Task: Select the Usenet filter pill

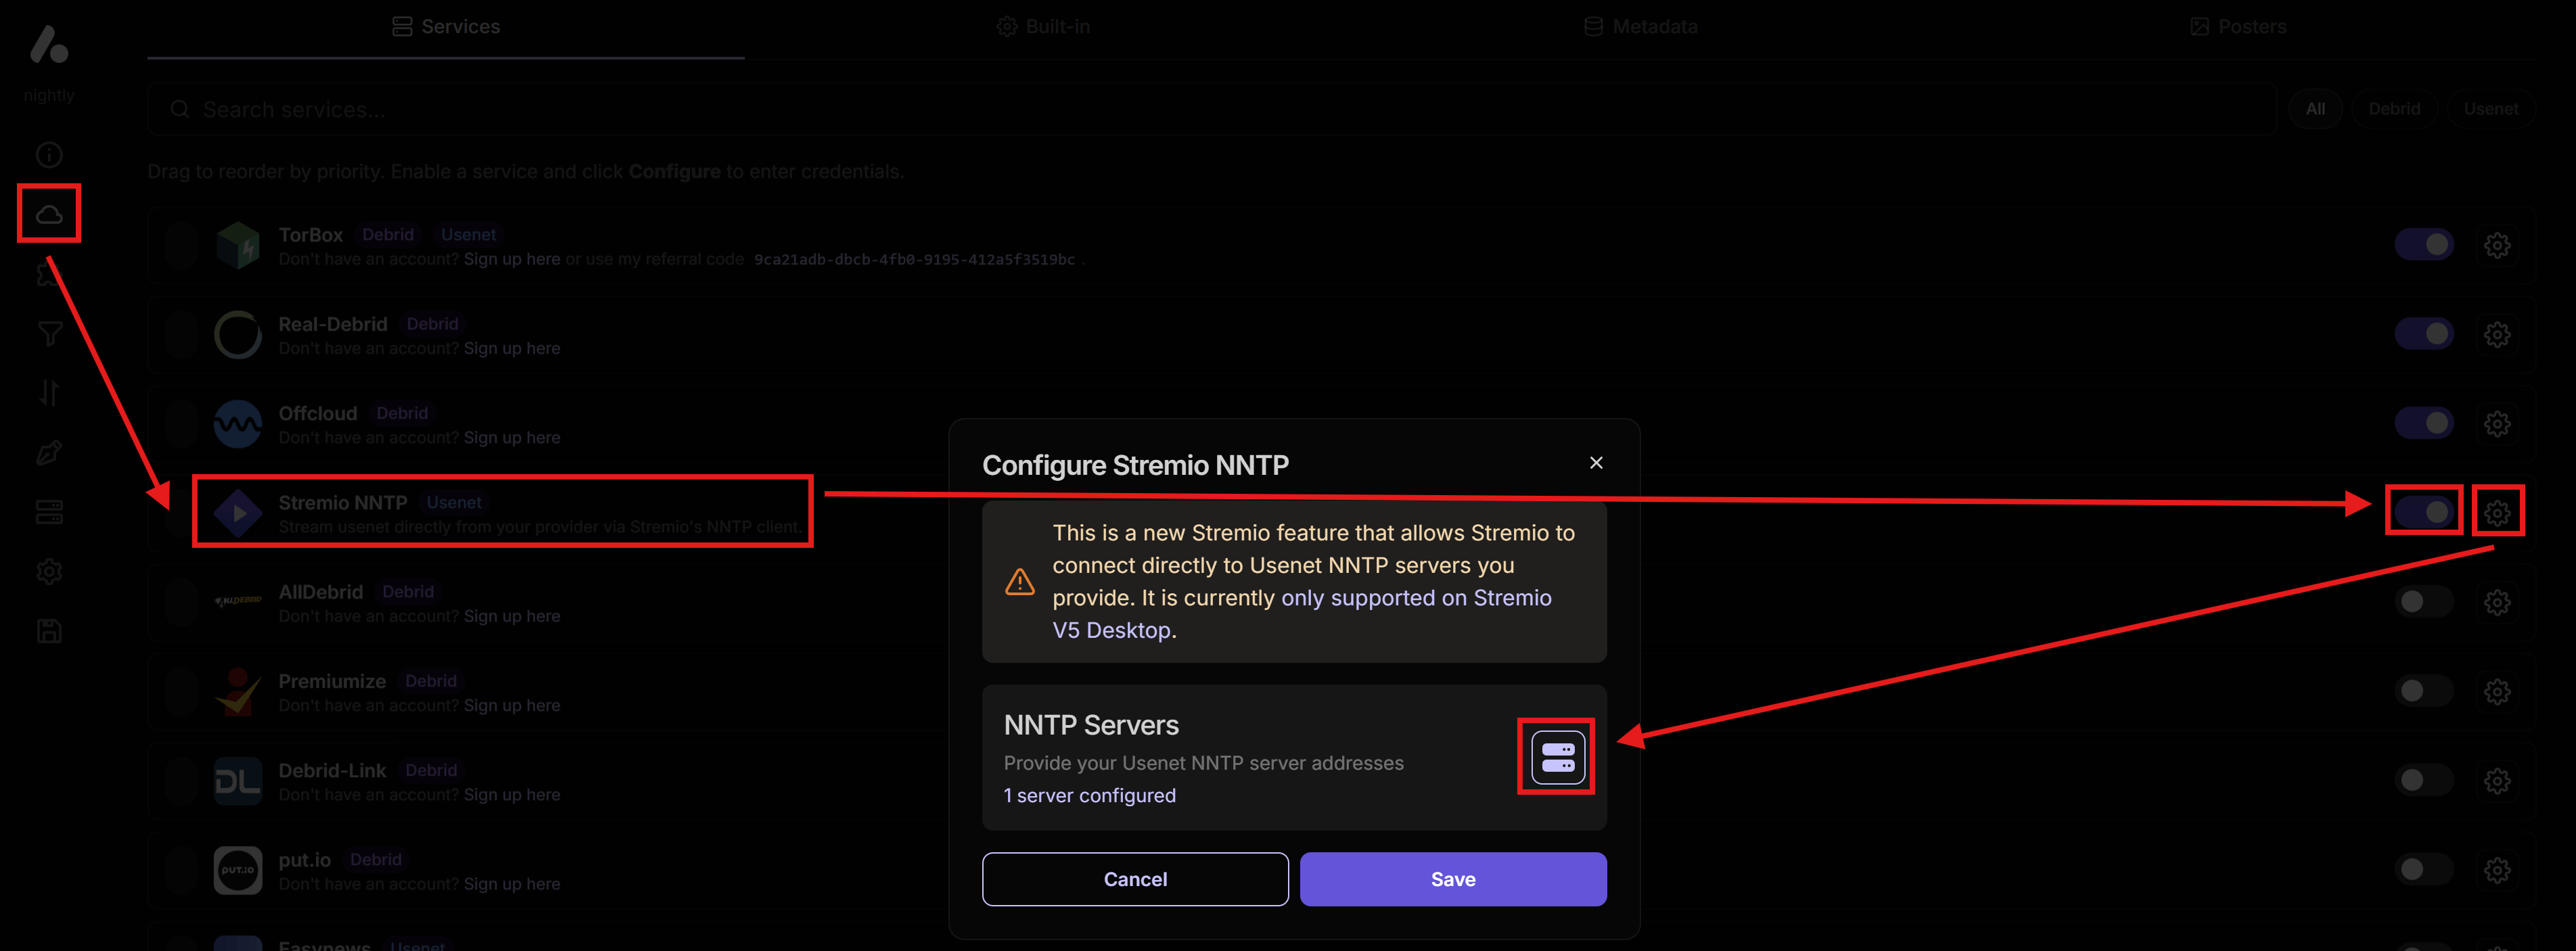Action: [2491, 109]
